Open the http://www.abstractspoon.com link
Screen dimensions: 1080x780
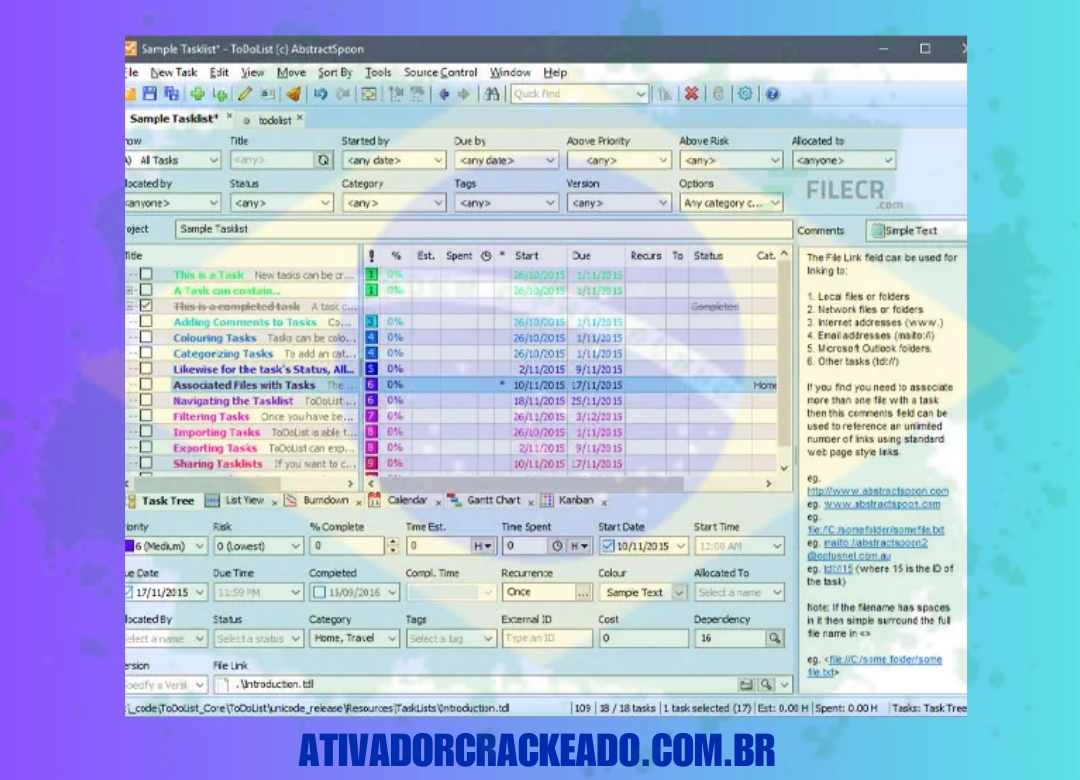click(878, 491)
